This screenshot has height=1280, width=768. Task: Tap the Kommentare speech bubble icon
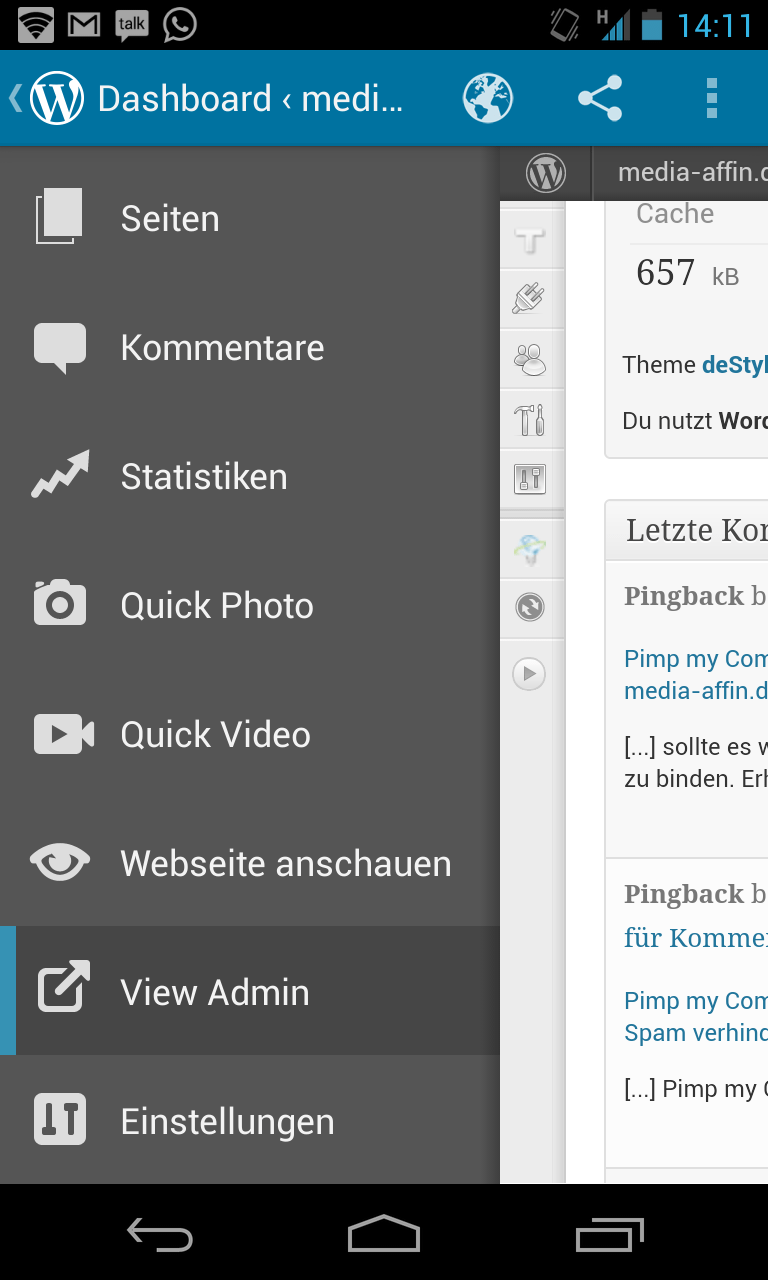[x=59, y=348]
